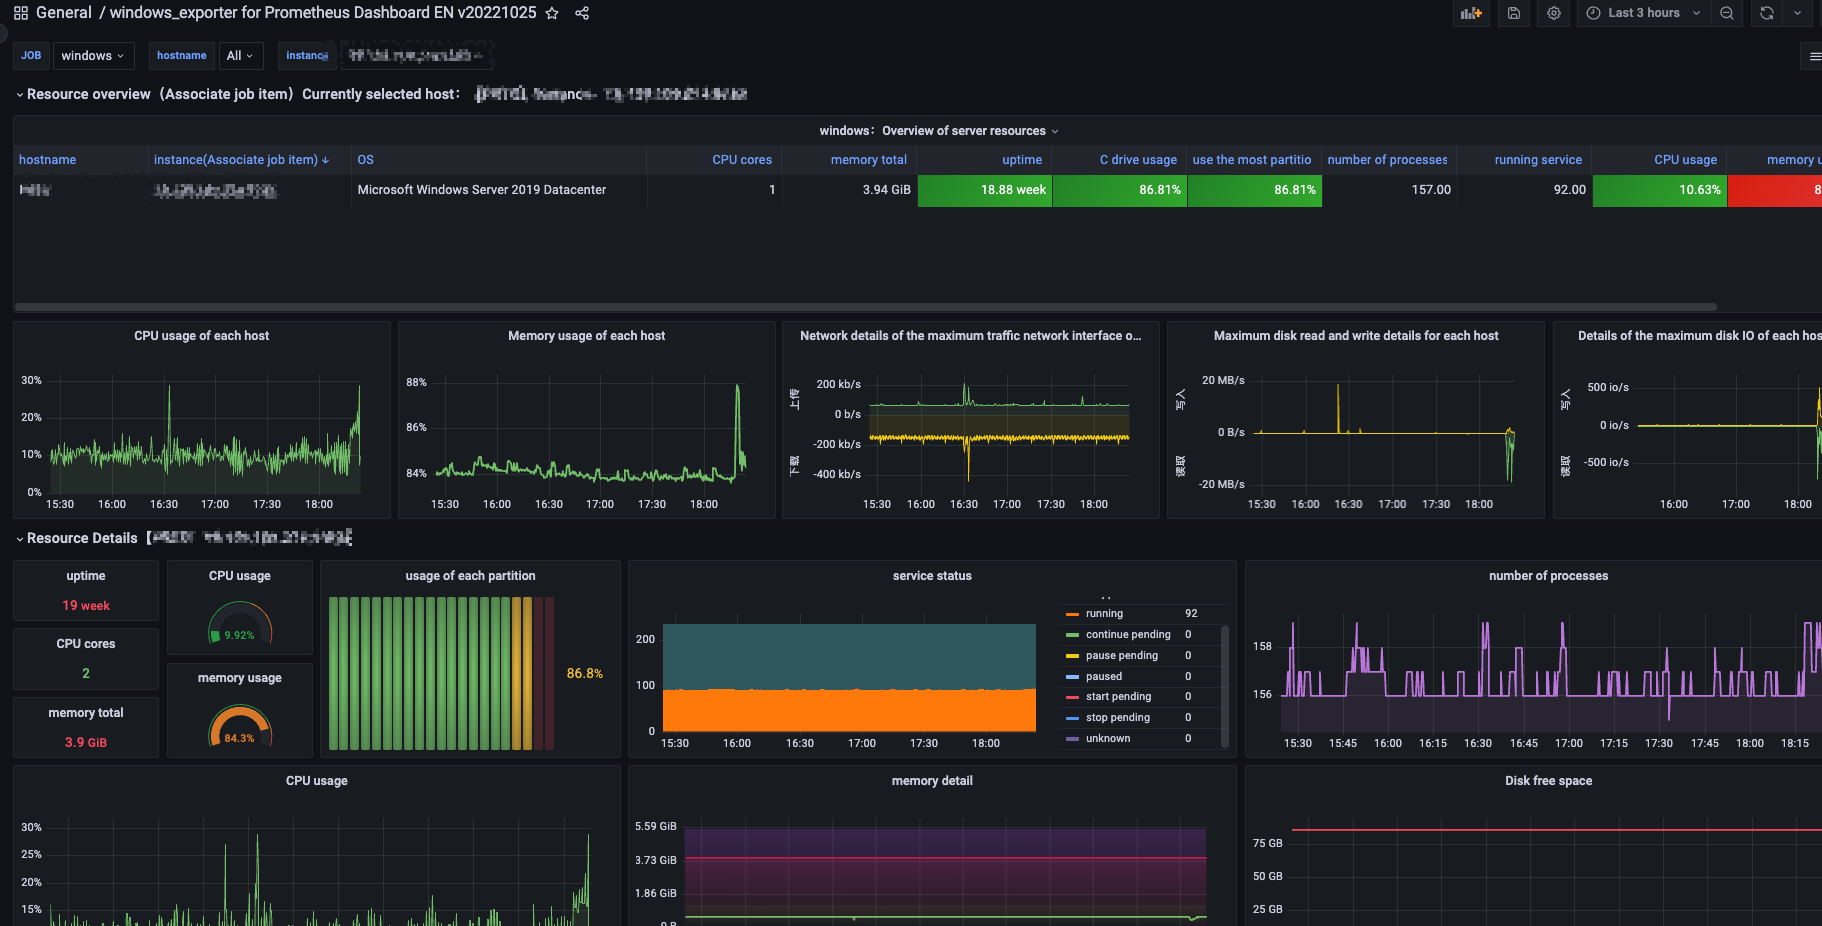The height and width of the screenshot is (926, 1822).
Task: Open the Overview of server resources panel menu
Action: [x=939, y=131]
